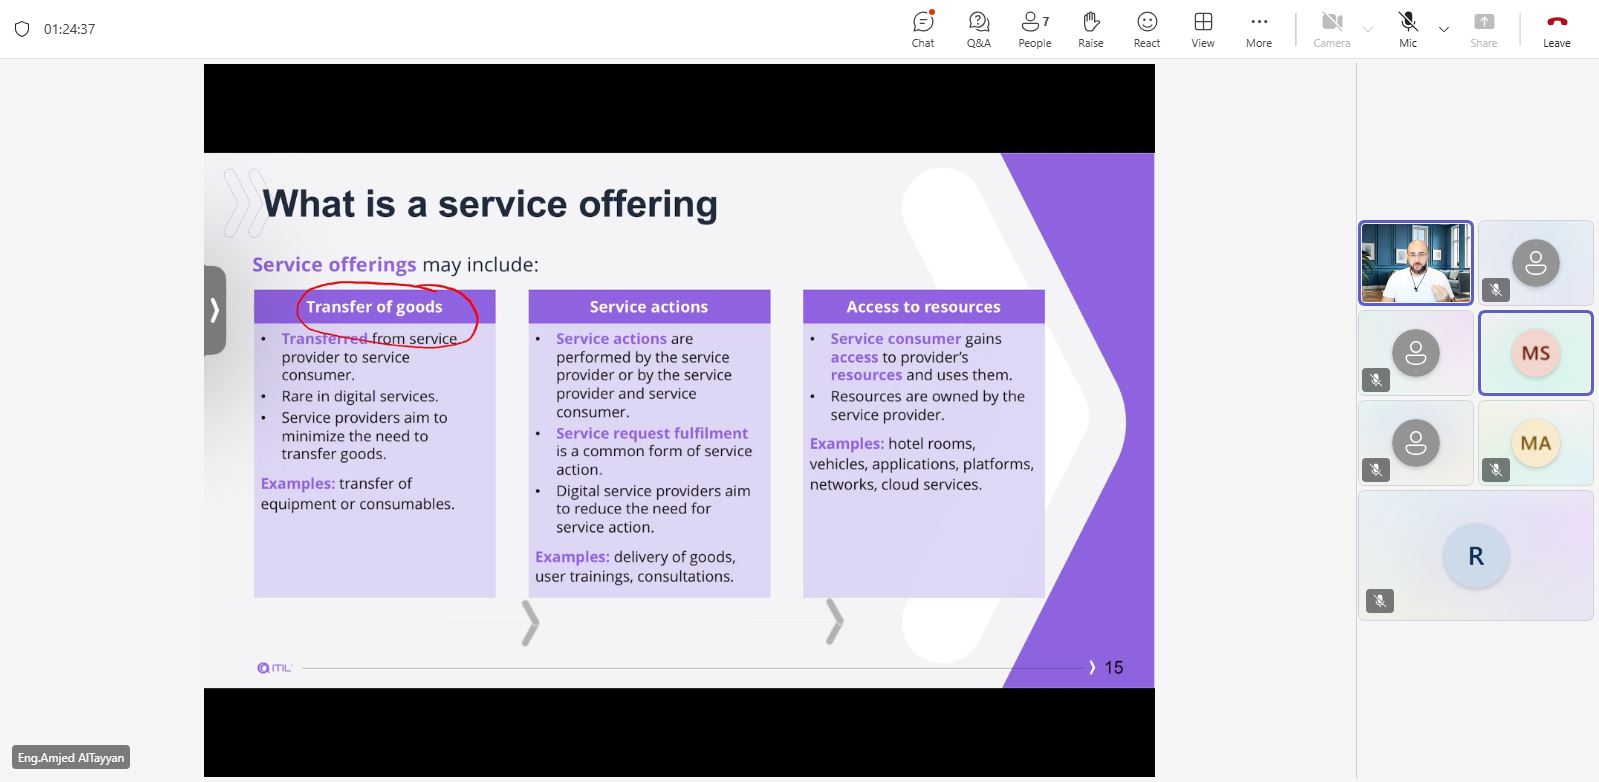
Task: Click the shield security icon
Action: (x=22, y=29)
